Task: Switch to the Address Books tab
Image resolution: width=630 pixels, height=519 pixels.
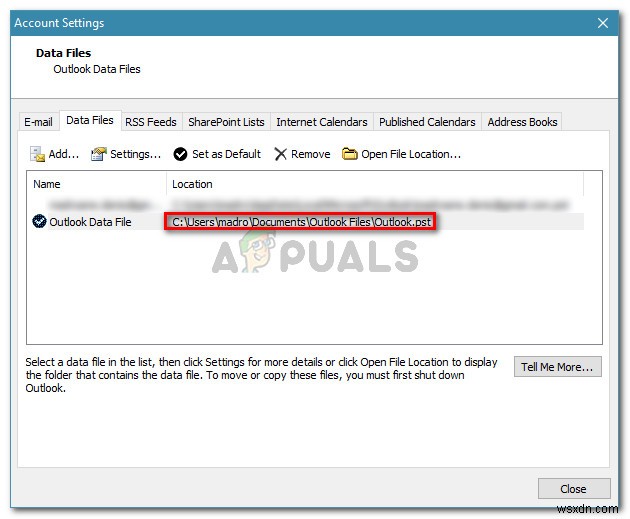Action: coord(522,122)
